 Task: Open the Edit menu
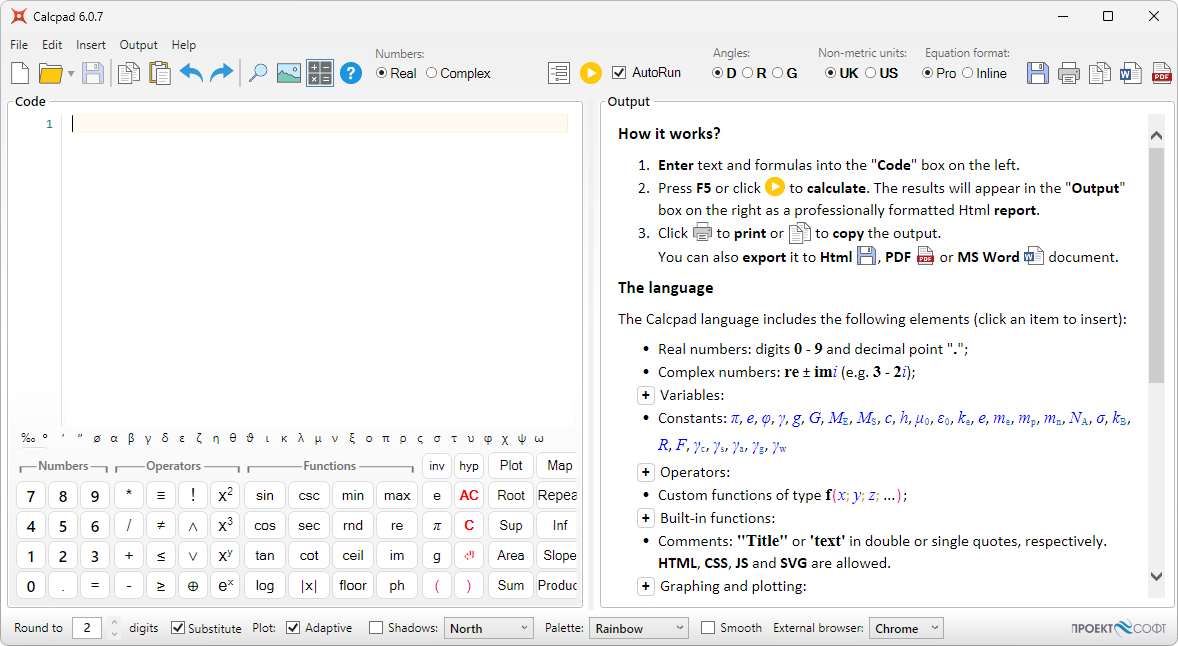[52, 45]
